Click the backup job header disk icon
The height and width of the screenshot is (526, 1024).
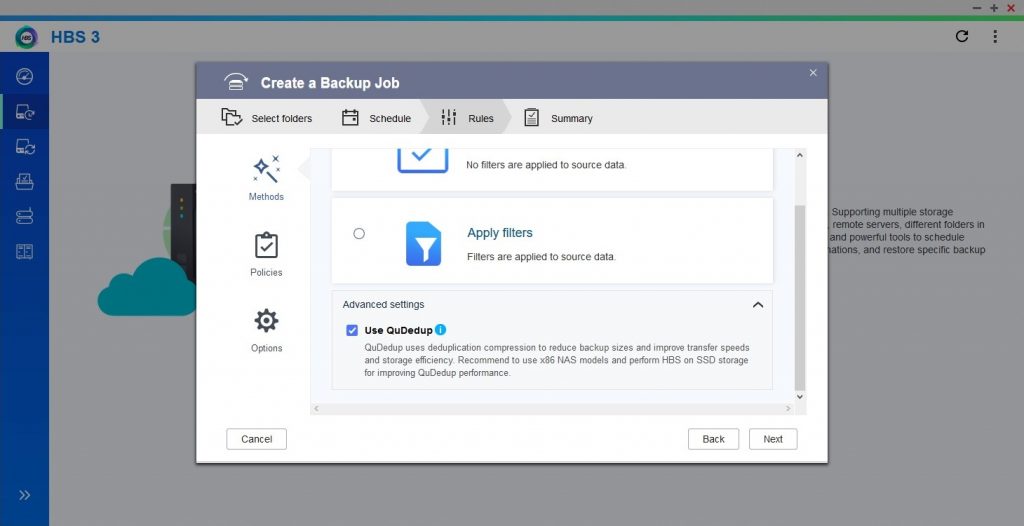click(x=236, y=82)
